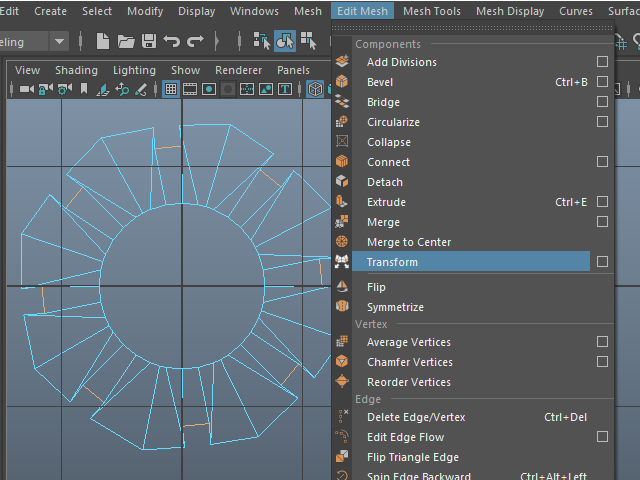Open the Modify menu
Image resolution: width=640 pixels, height=480 pixels.
[x=145, y=11]
